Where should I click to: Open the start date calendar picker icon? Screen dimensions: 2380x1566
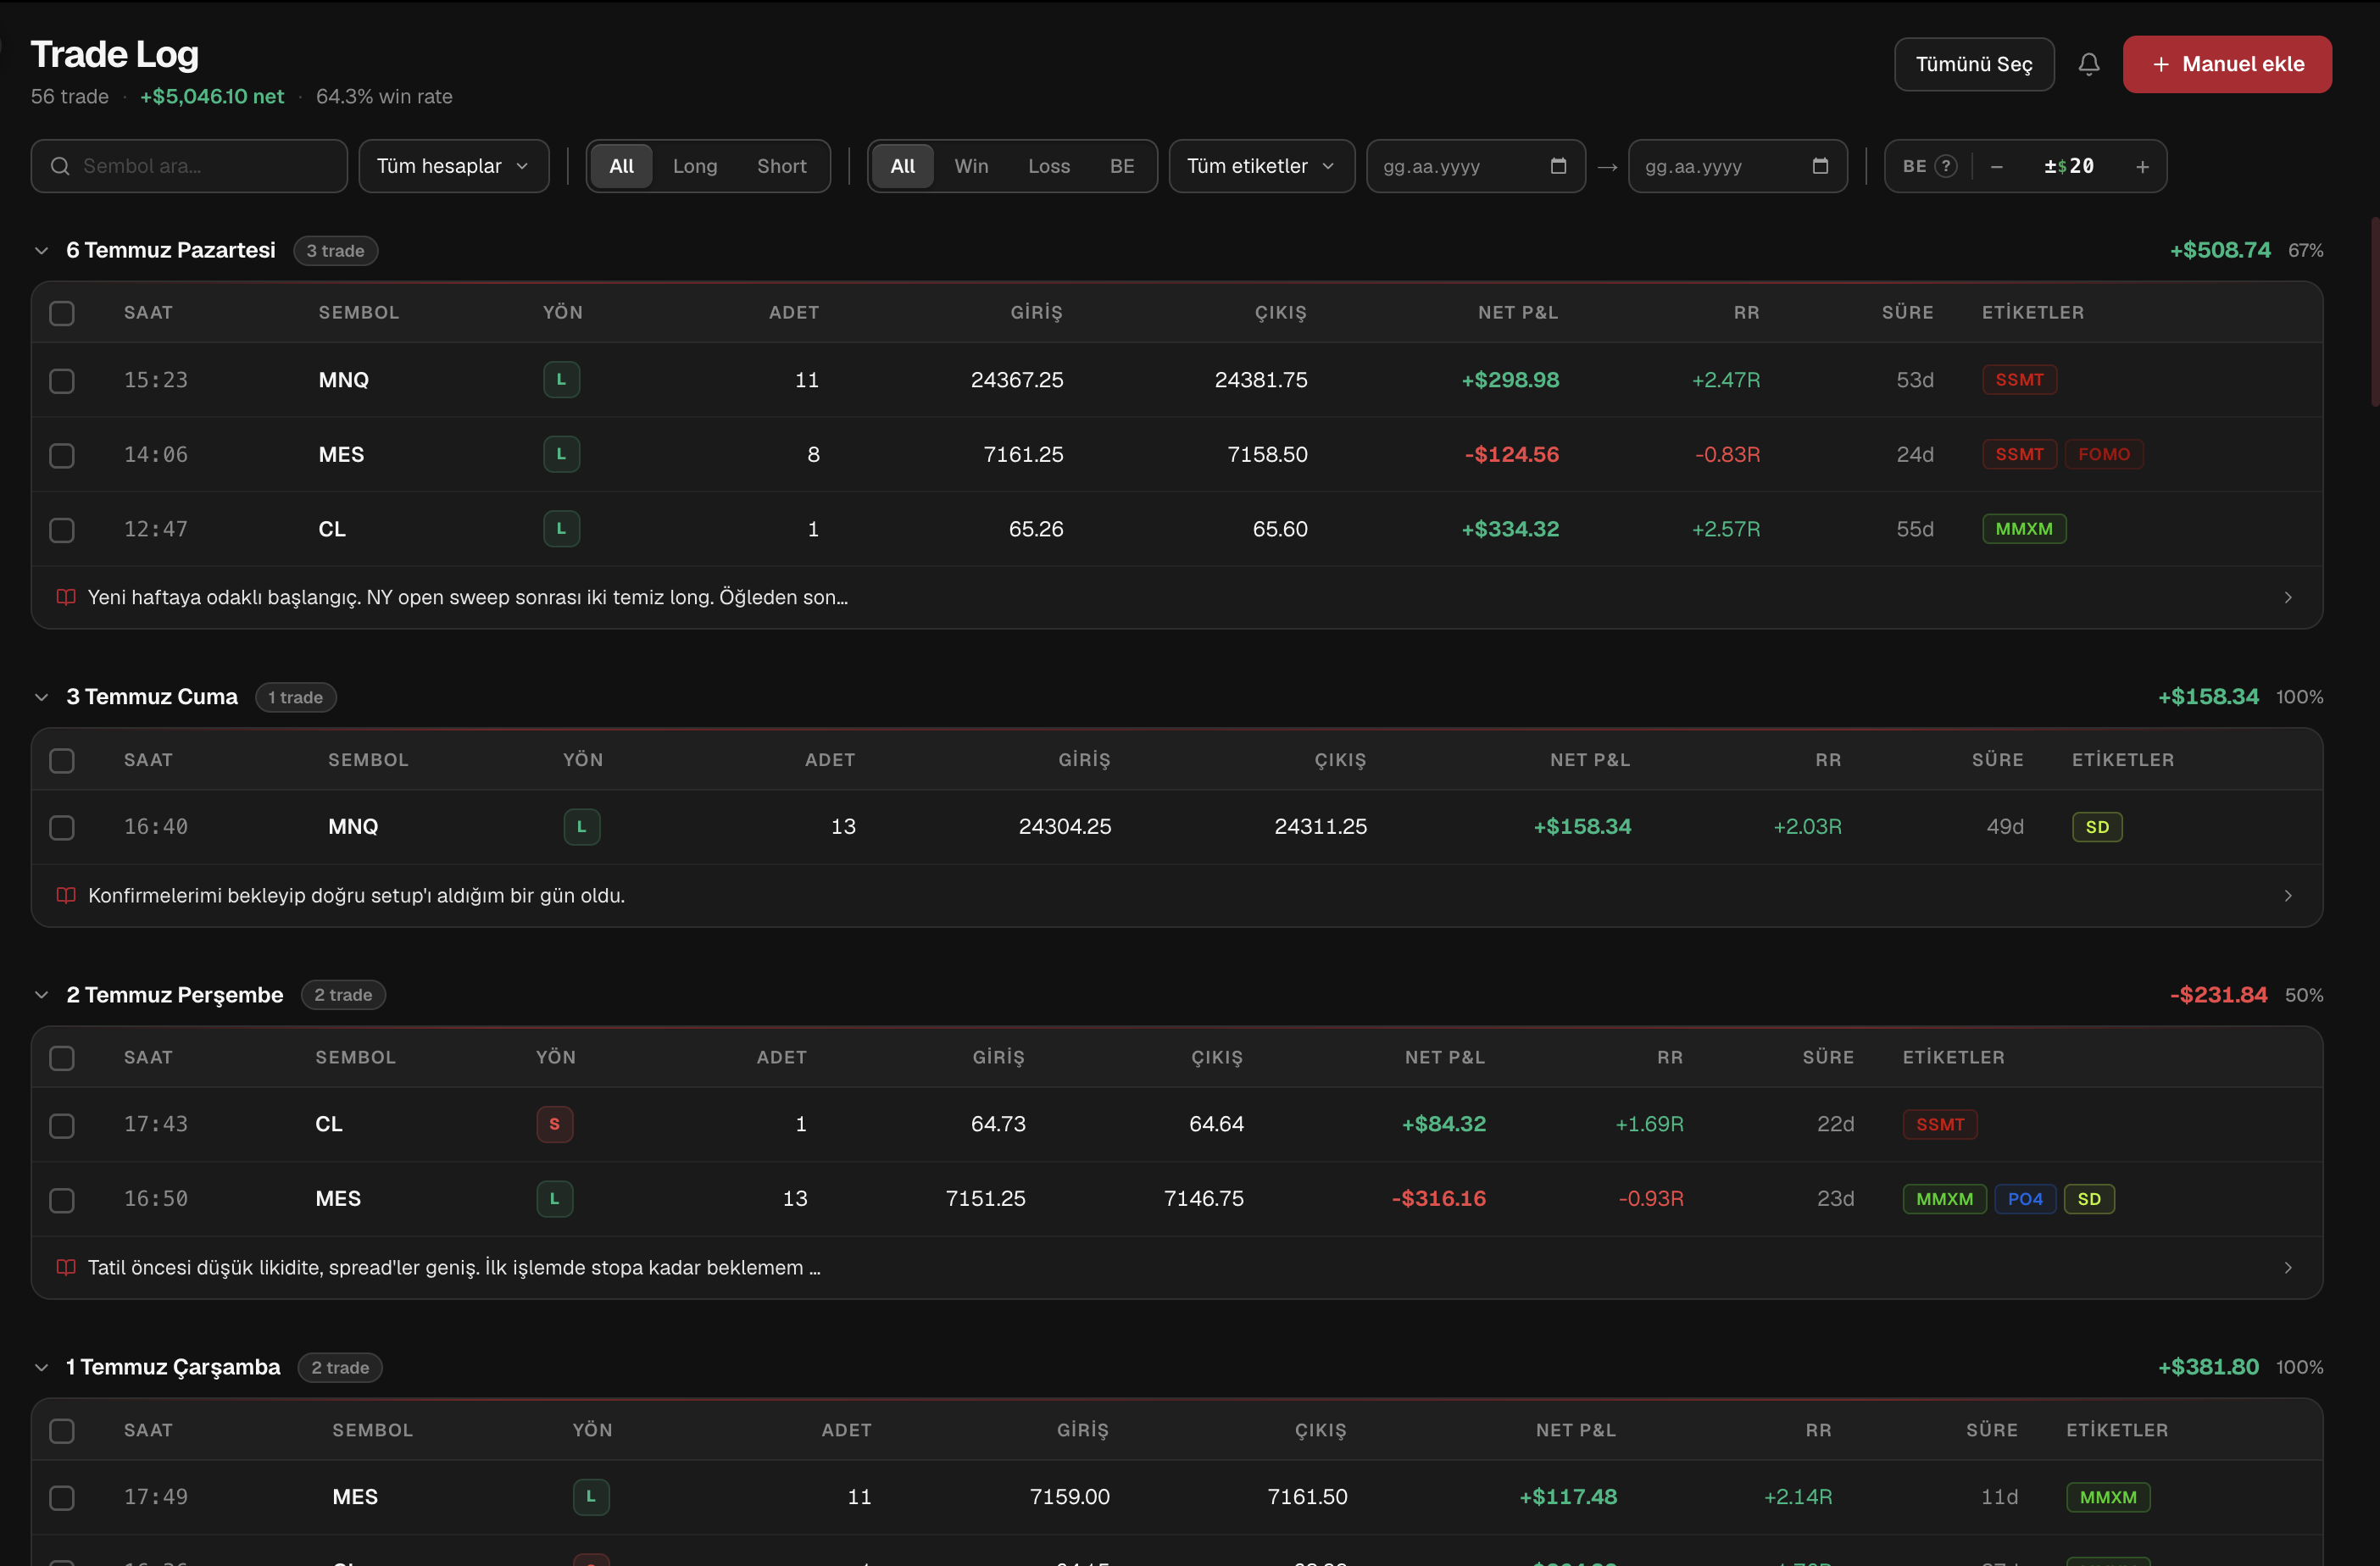[x=1558, y=166]
